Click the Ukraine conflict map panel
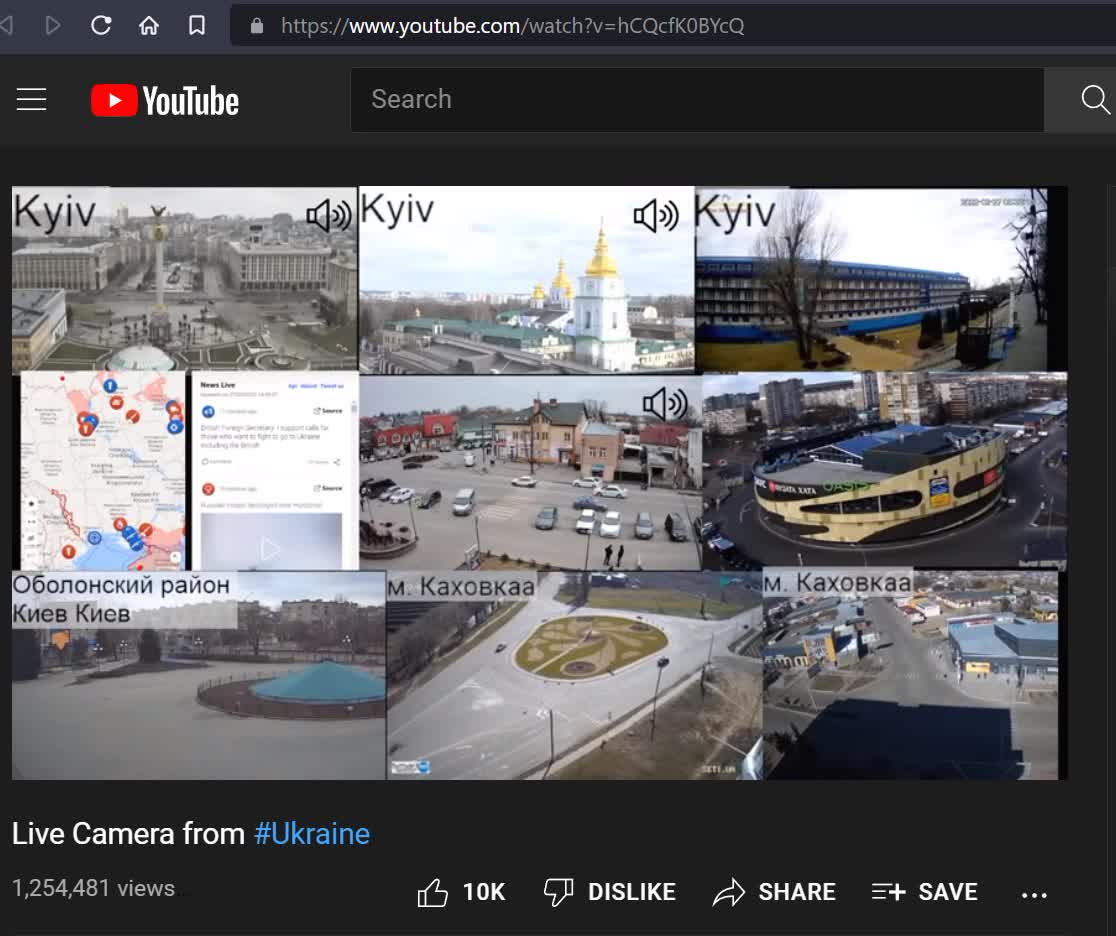 tap(103, 470)
